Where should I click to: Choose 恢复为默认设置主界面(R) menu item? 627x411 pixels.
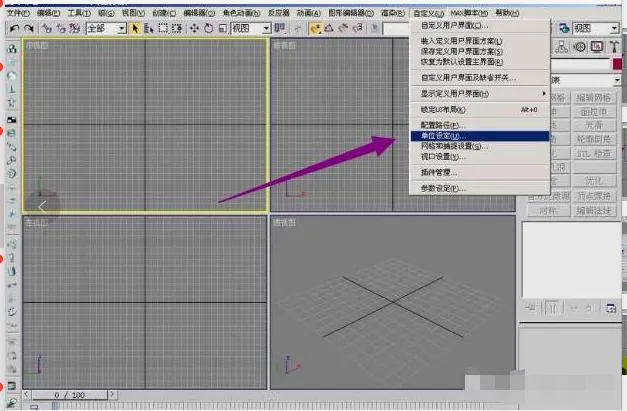click(x=480, y=62)
